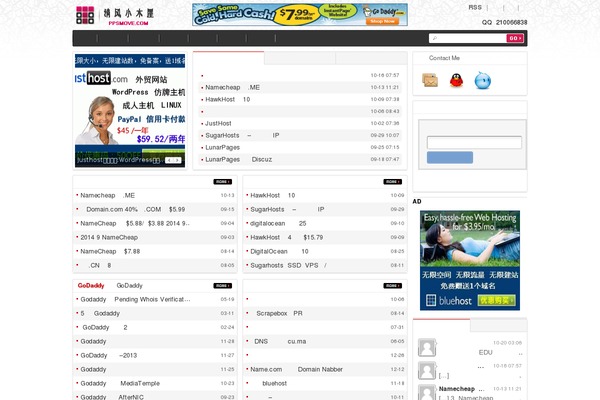600x400 pixels.
Task: Open the RSS feed link
Action: point(475,7)
